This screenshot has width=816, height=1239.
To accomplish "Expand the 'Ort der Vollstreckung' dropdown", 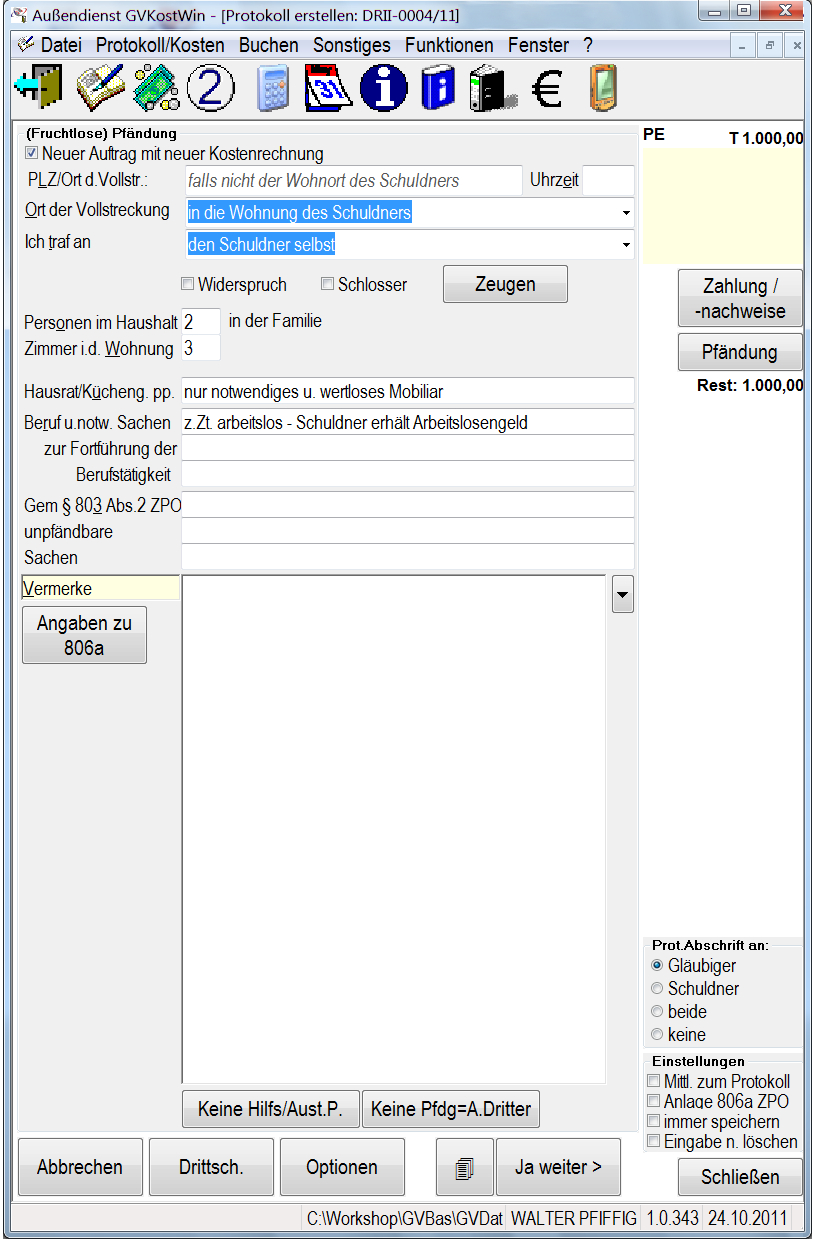I will coord(625,213).
